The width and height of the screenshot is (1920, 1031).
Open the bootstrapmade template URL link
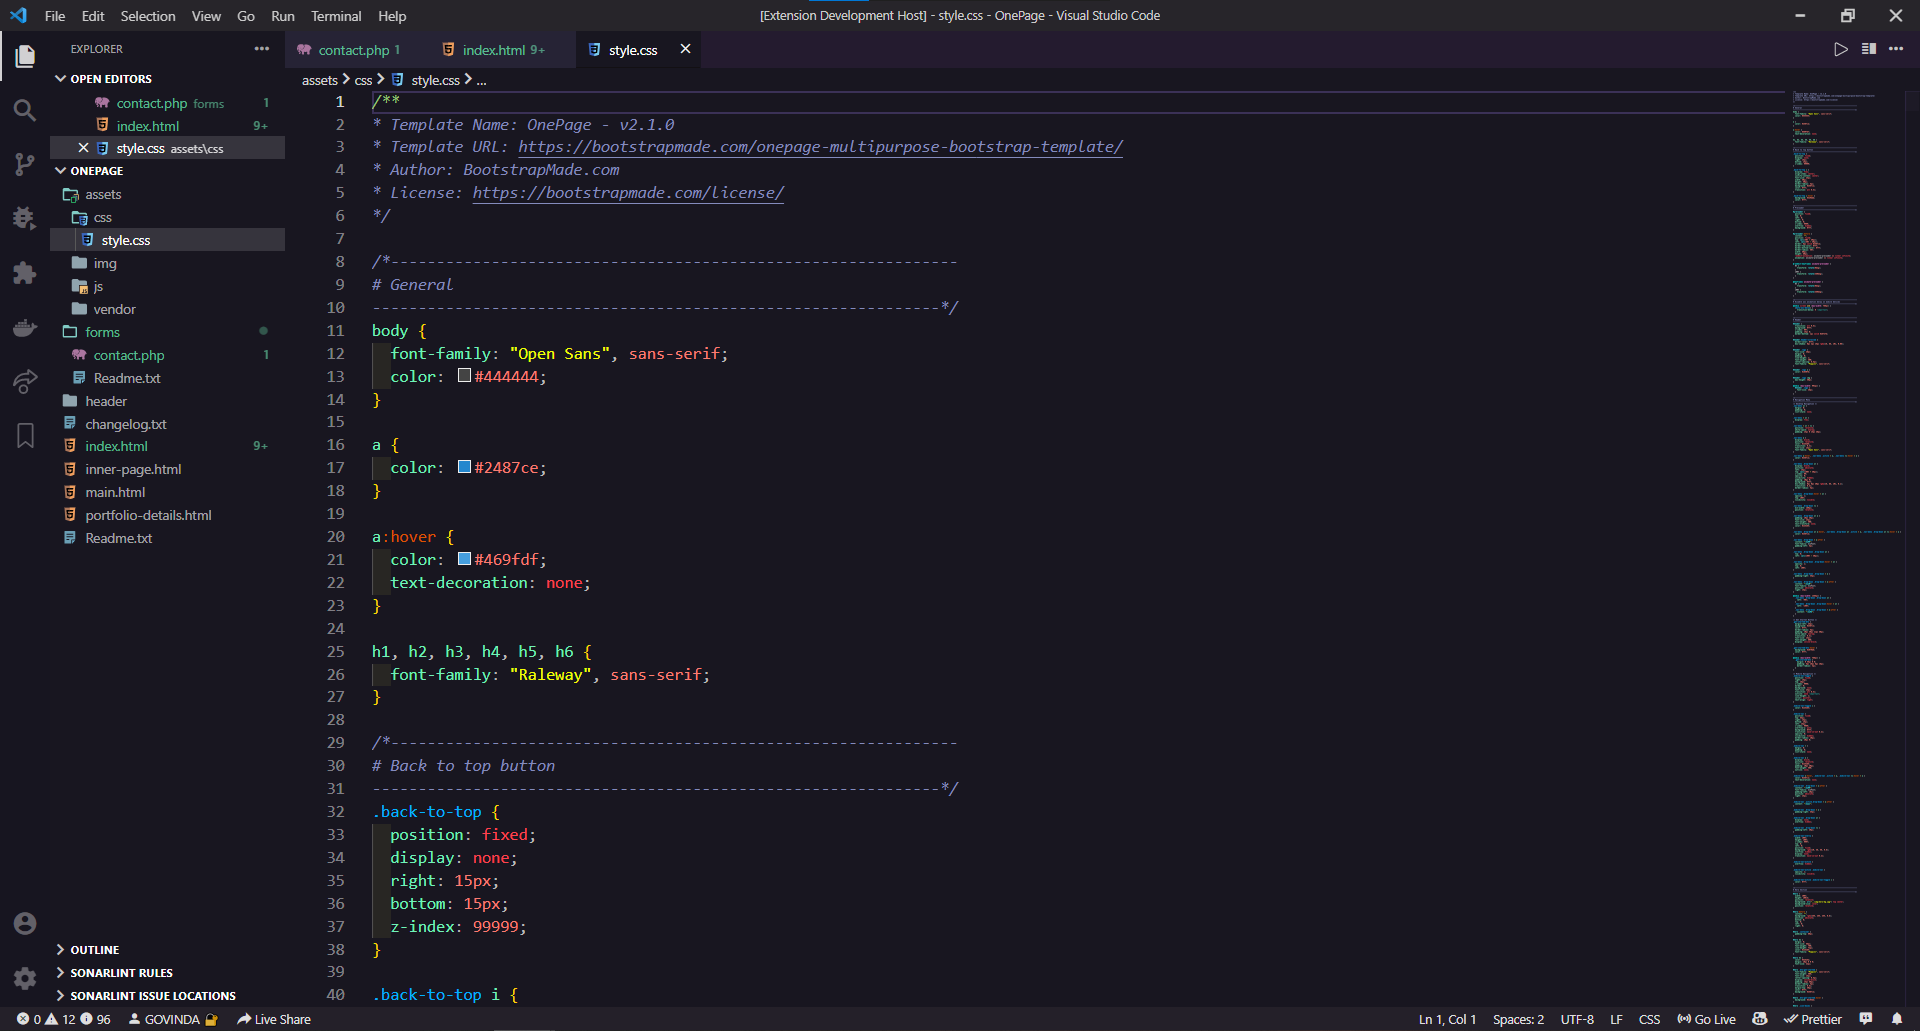click(x=820, y=147)
